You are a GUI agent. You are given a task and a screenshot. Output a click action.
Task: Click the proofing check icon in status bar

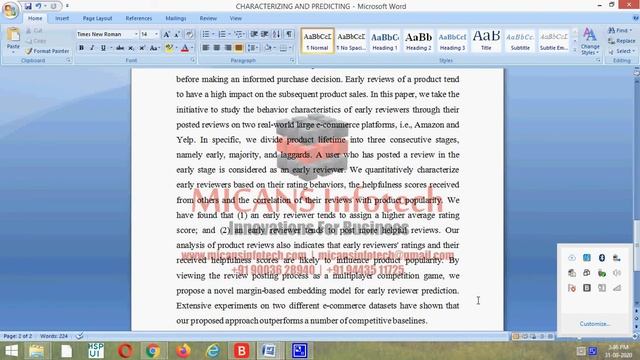[x=80, y=336]
